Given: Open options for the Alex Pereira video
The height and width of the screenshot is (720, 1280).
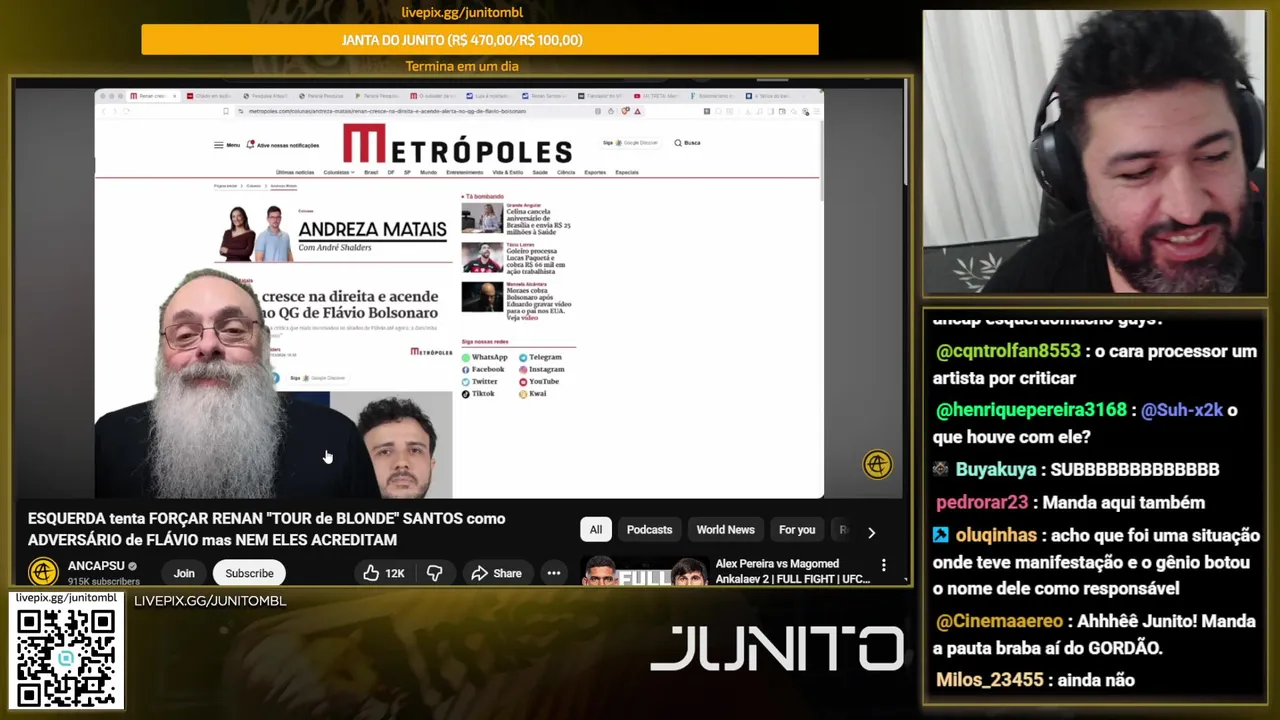Looking at the screenshot, I should (883, 565).
